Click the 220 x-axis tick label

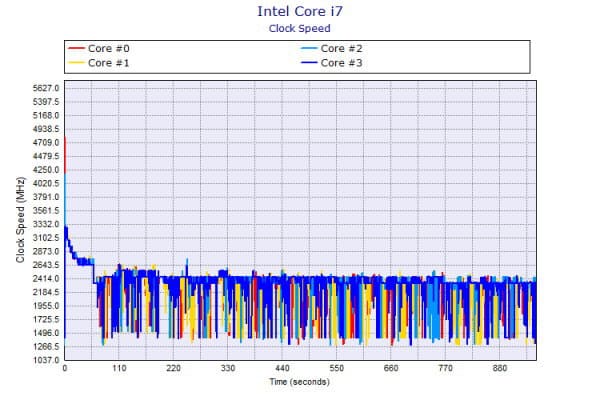[173, 368]
